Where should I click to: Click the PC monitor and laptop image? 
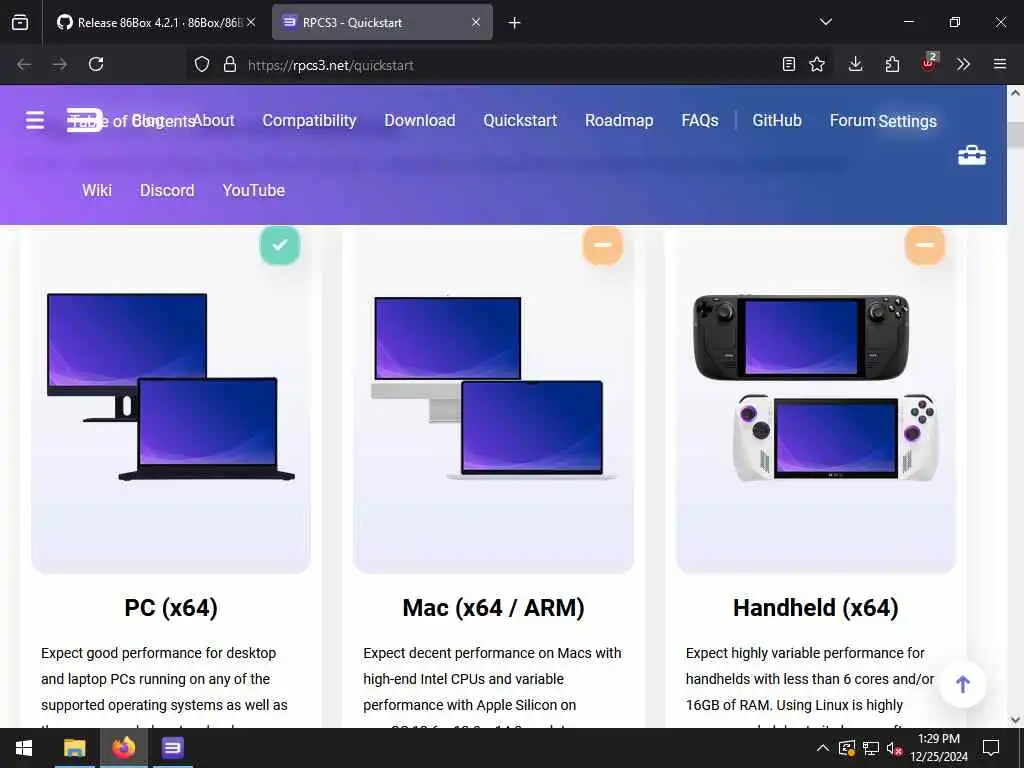tap(170, 387)
